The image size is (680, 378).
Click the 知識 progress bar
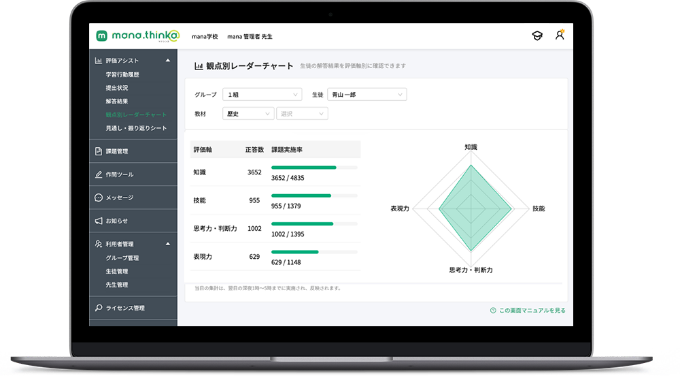pos(314,167)
